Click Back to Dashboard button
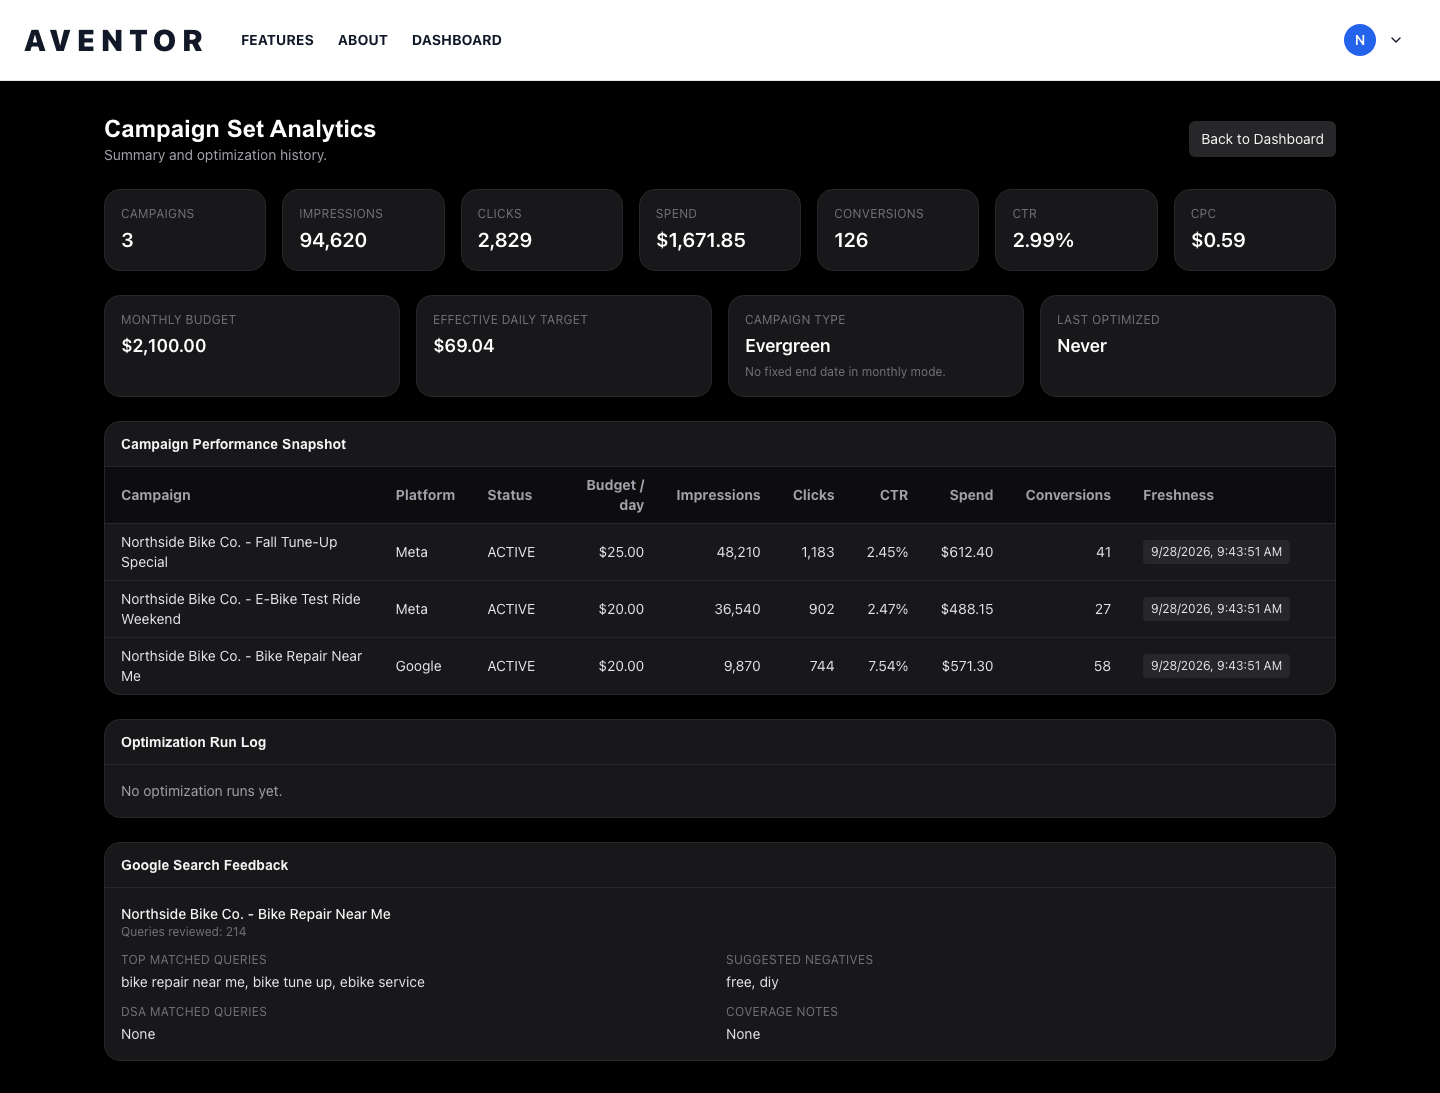 tap(1262, 139)
